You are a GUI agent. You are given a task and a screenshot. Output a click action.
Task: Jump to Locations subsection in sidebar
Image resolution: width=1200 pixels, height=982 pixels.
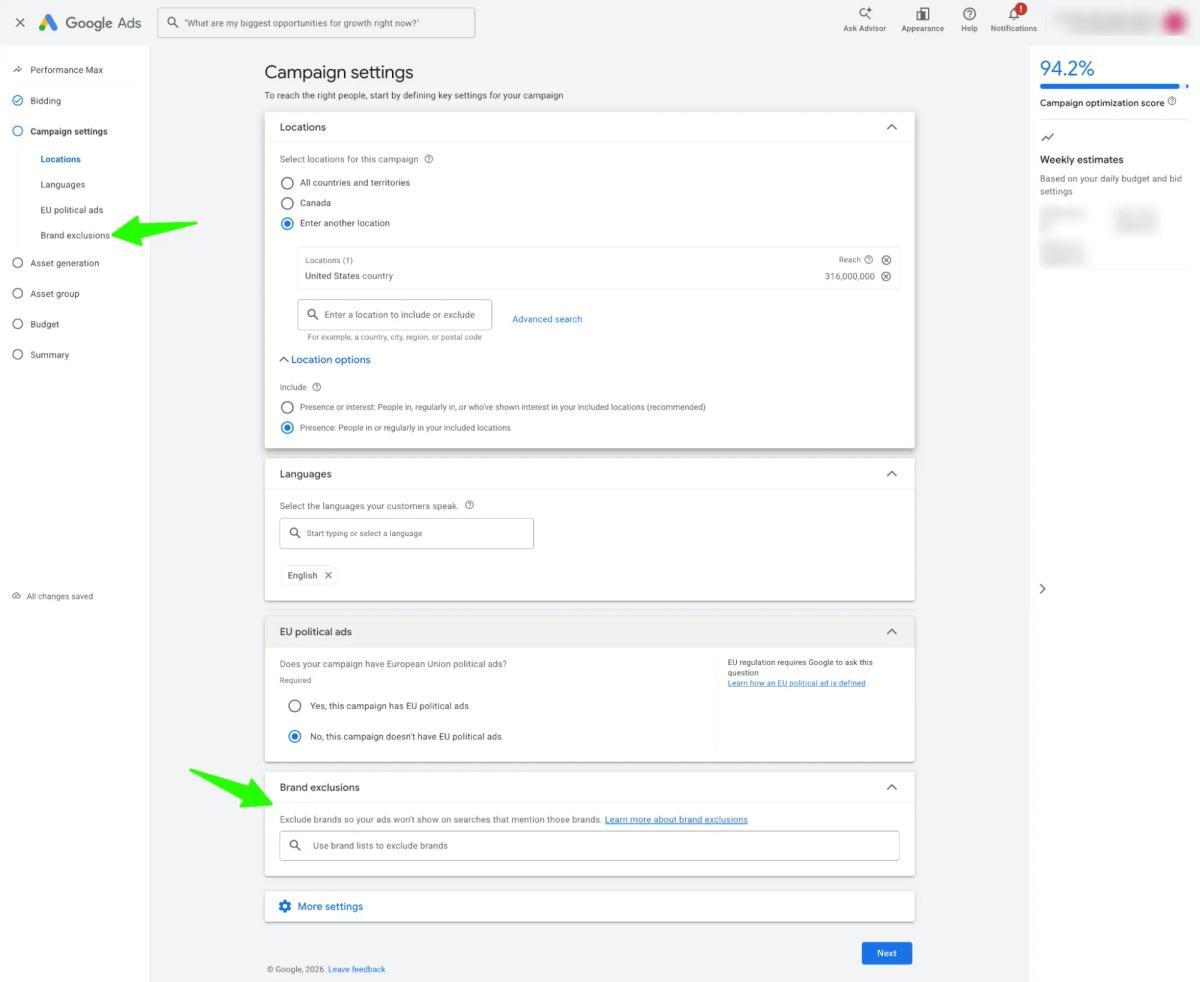click(x=61, y=159)
